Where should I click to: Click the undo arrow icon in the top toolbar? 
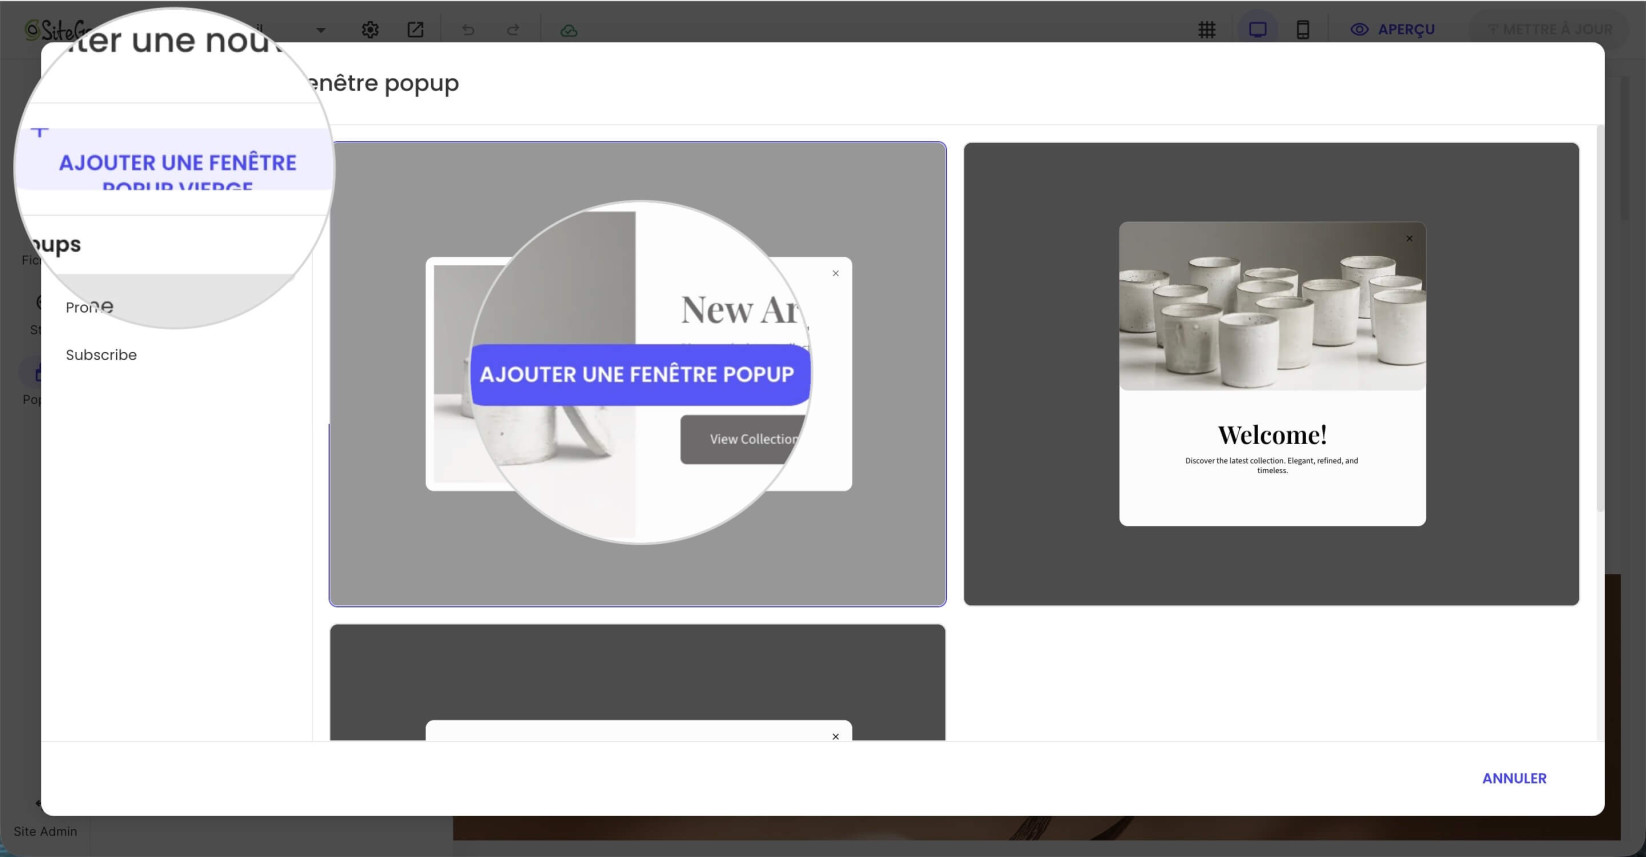468,30
